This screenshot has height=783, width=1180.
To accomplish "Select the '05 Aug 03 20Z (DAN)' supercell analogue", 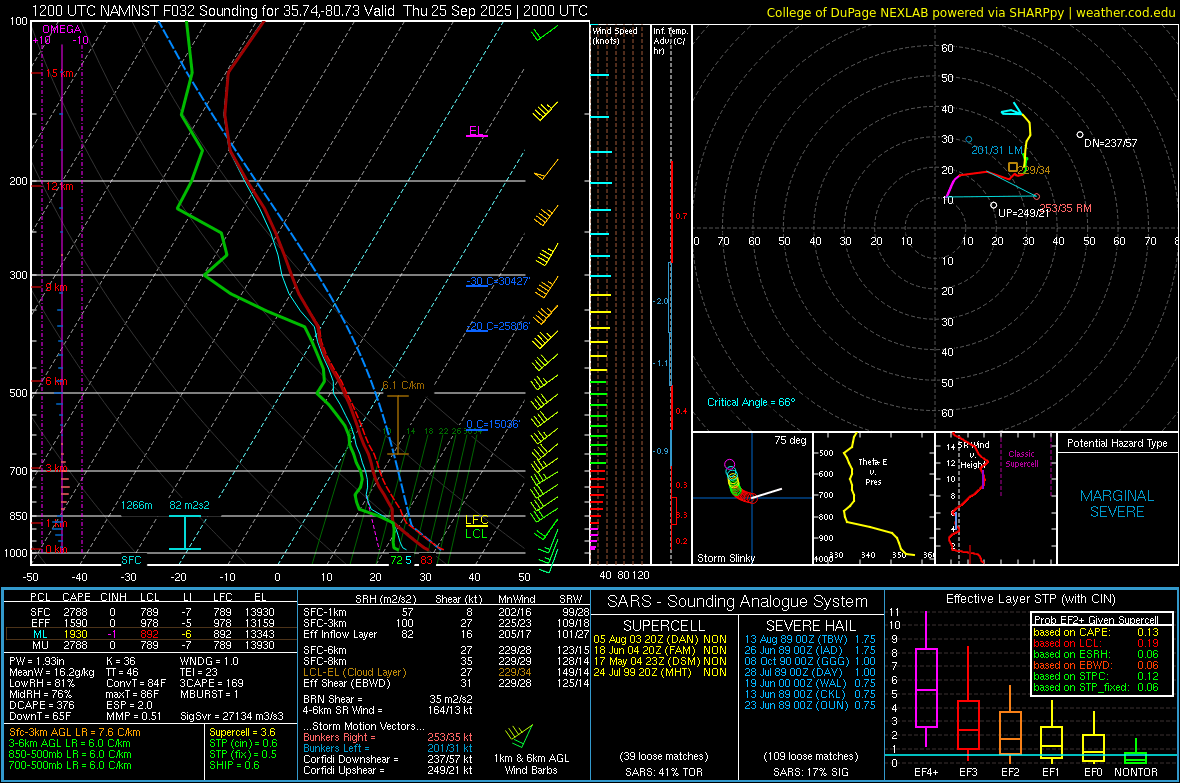I will [x=660, y=639].
